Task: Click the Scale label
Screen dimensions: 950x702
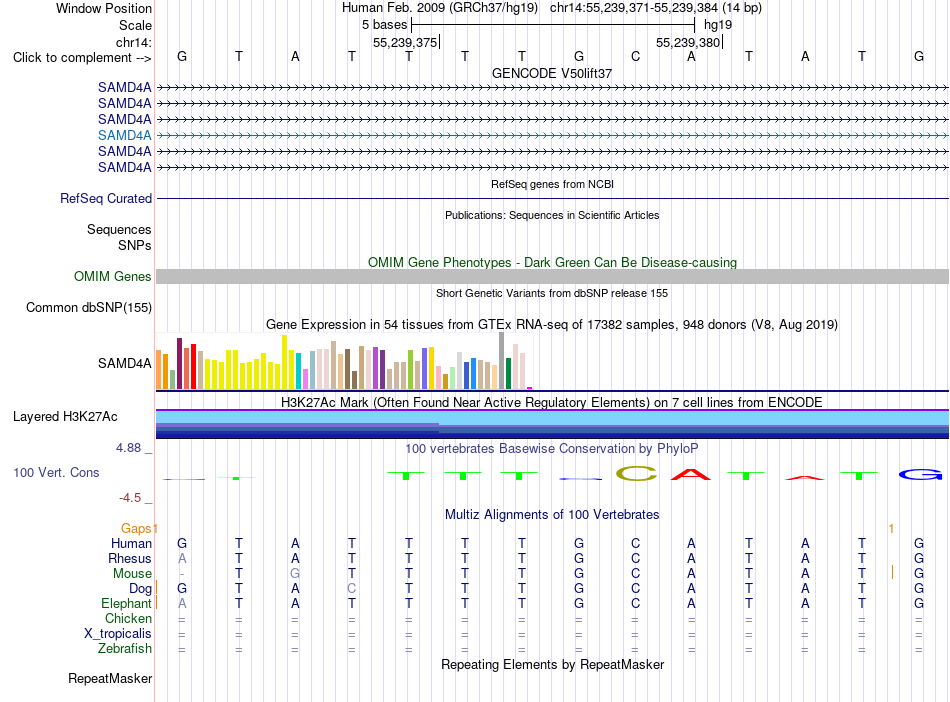Action: click(x=135, y=25)
